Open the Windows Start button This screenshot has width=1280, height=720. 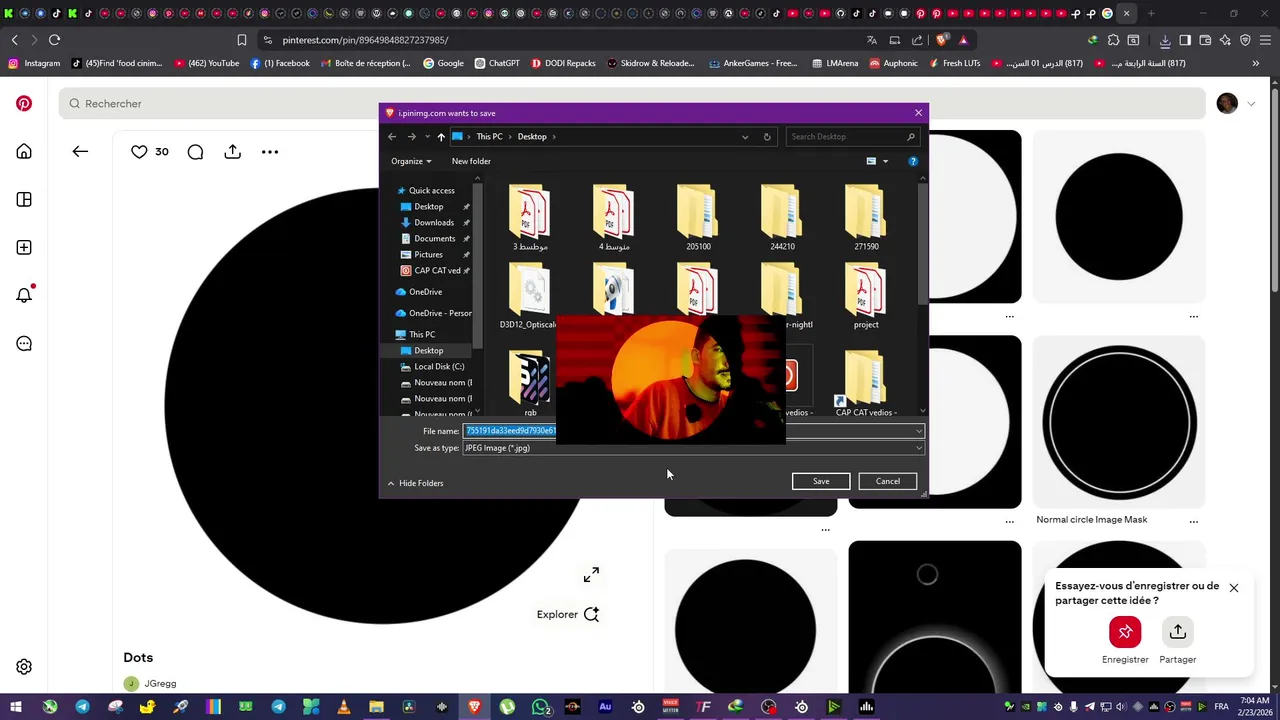click(x=16, y=707)
